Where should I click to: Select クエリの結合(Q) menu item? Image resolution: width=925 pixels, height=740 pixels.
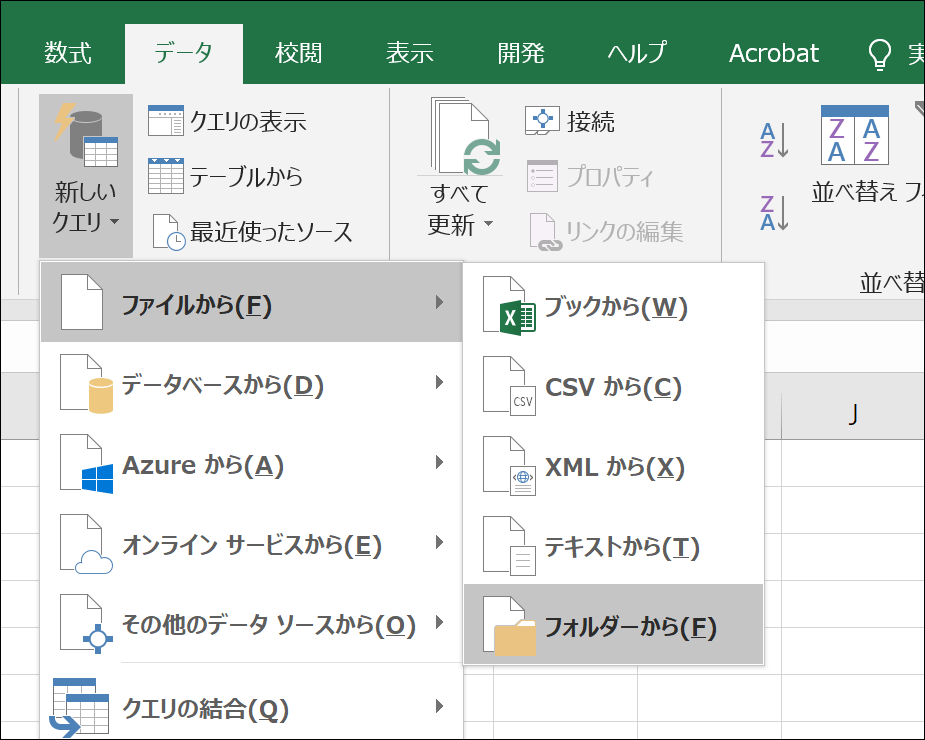(252, 706)
